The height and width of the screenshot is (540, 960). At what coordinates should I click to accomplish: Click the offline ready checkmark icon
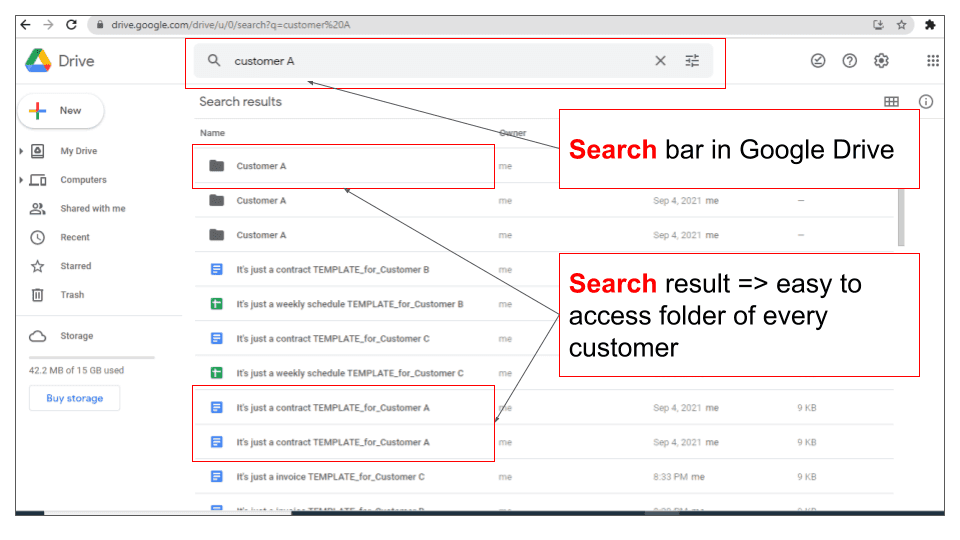818,61
